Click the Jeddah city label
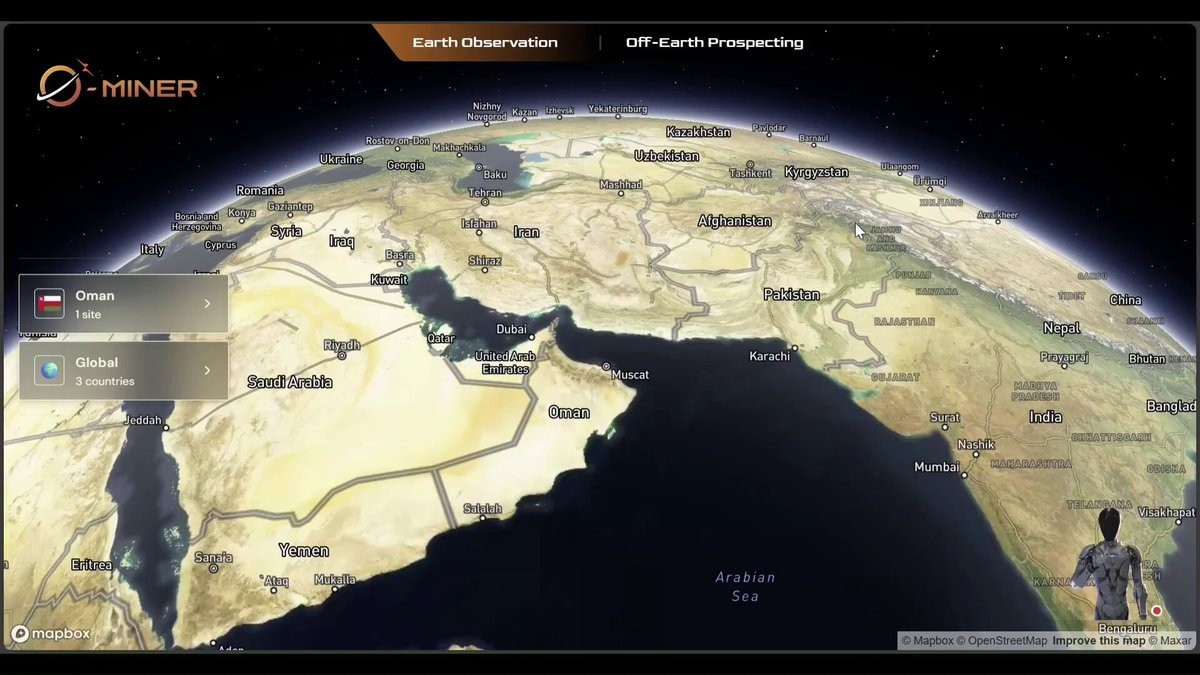The width and height of the screenshot is (1200, 675). click(142, 421)
